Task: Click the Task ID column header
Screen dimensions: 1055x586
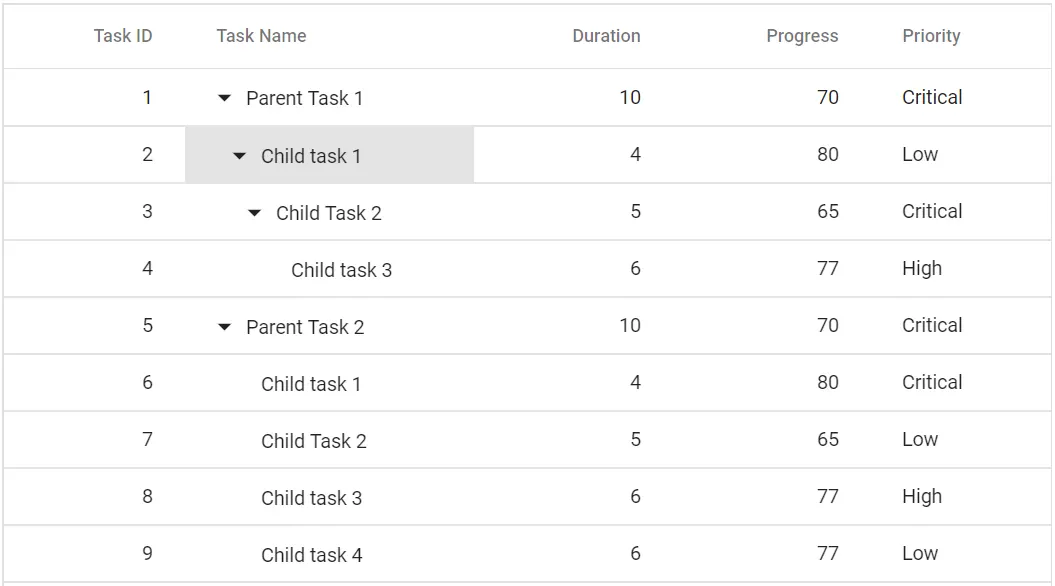Action: click(122, 36)
